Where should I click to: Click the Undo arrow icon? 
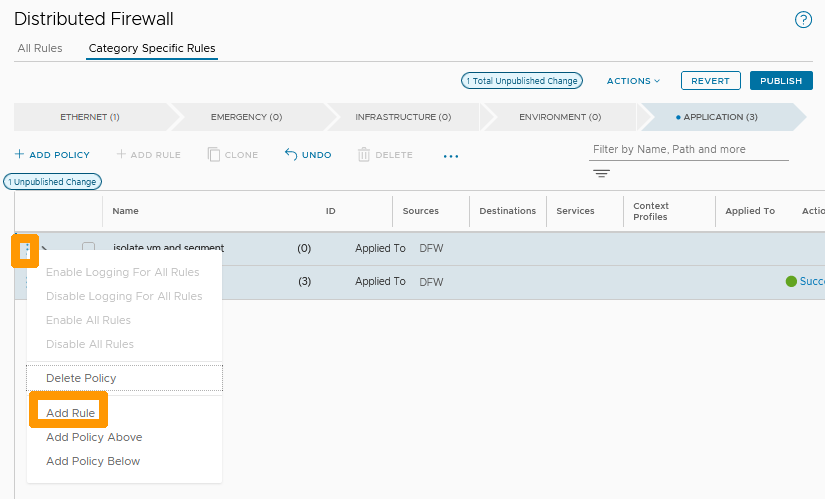[x=291, y=155]
